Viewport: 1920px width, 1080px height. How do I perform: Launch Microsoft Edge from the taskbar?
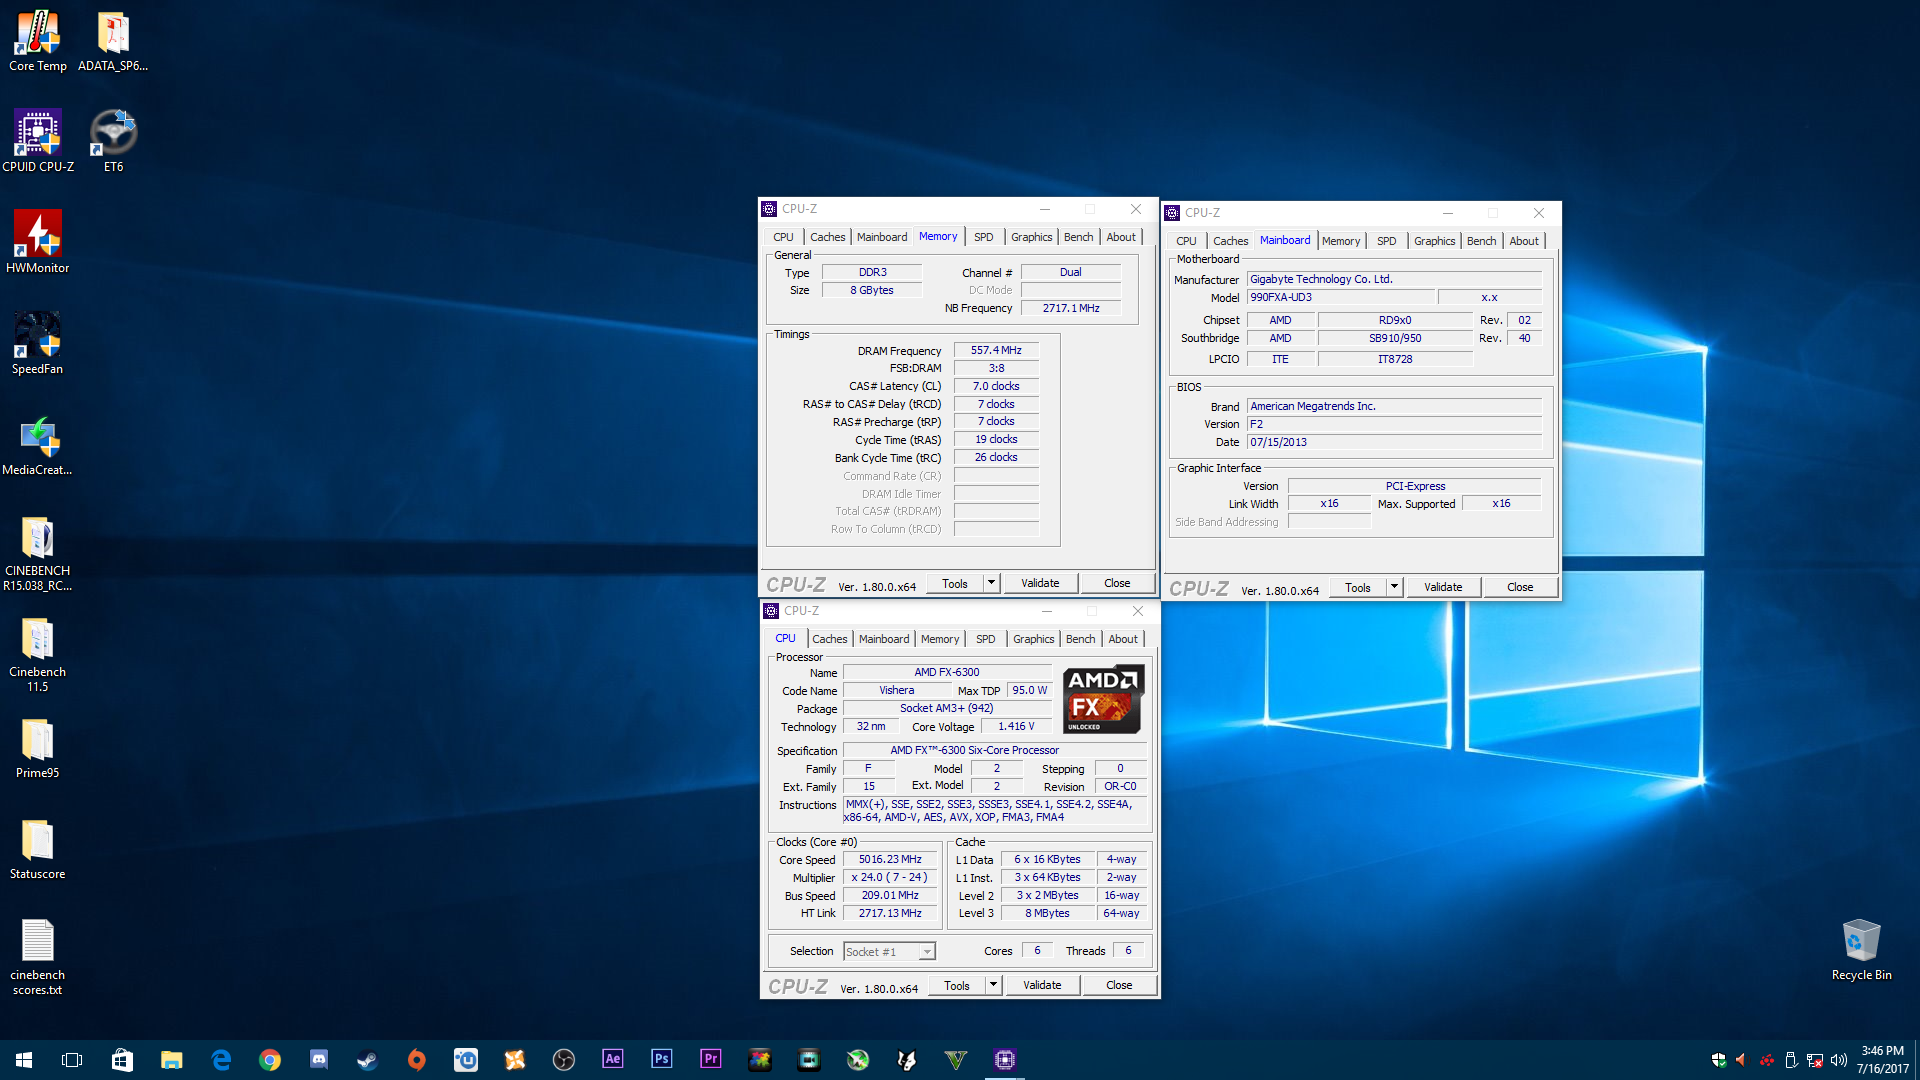click(x=221, y=1060)
